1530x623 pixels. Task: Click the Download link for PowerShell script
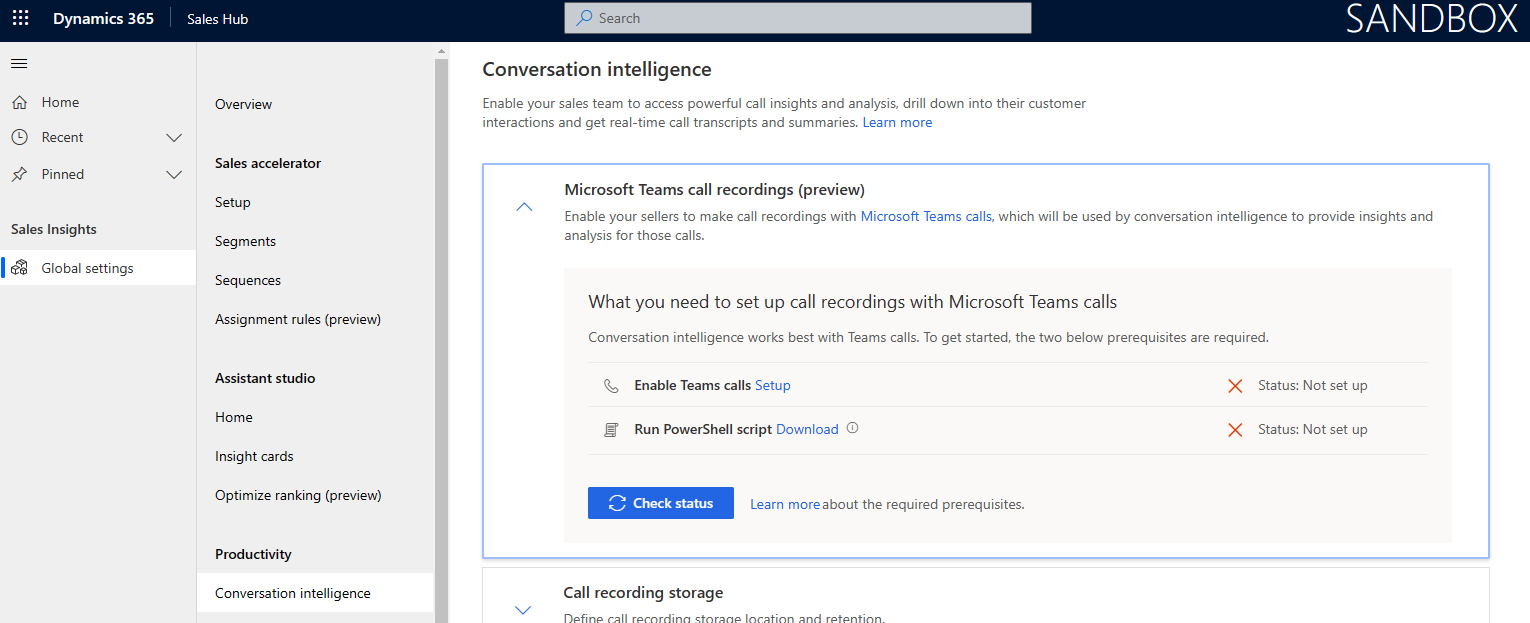(807, 429)
